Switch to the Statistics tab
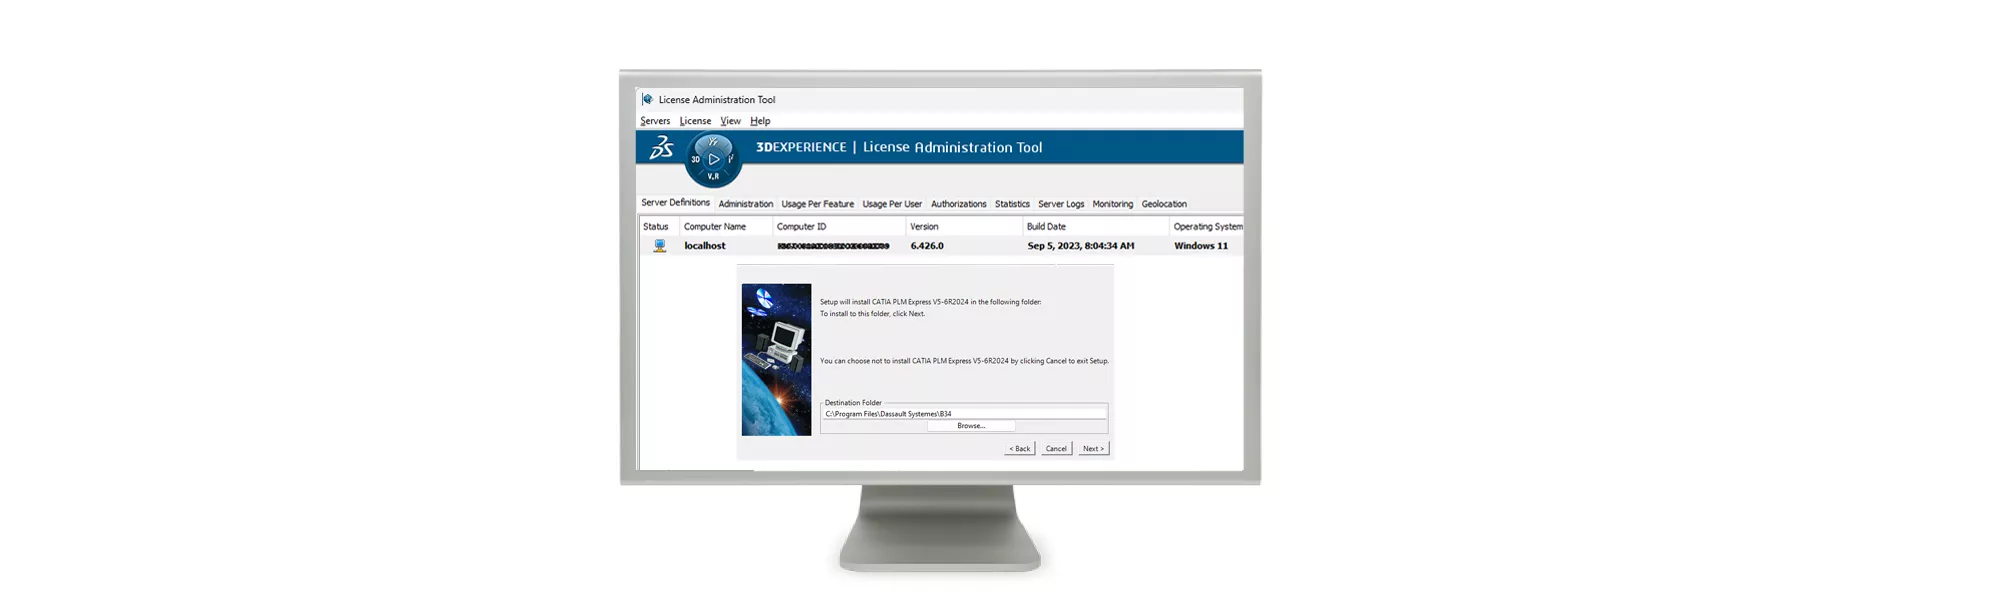 [x=1012, y=204]
